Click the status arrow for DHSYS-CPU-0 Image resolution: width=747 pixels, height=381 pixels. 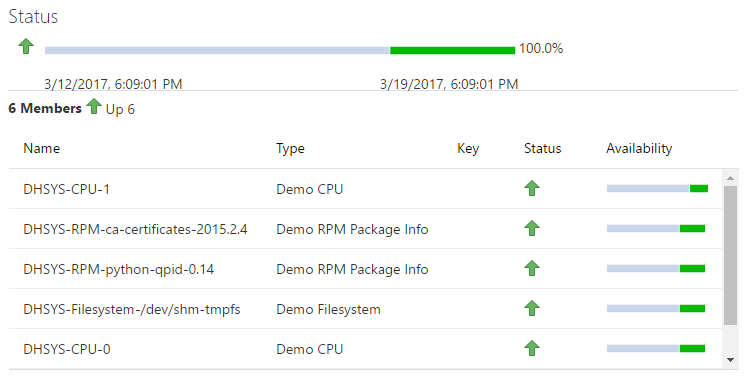532,349
